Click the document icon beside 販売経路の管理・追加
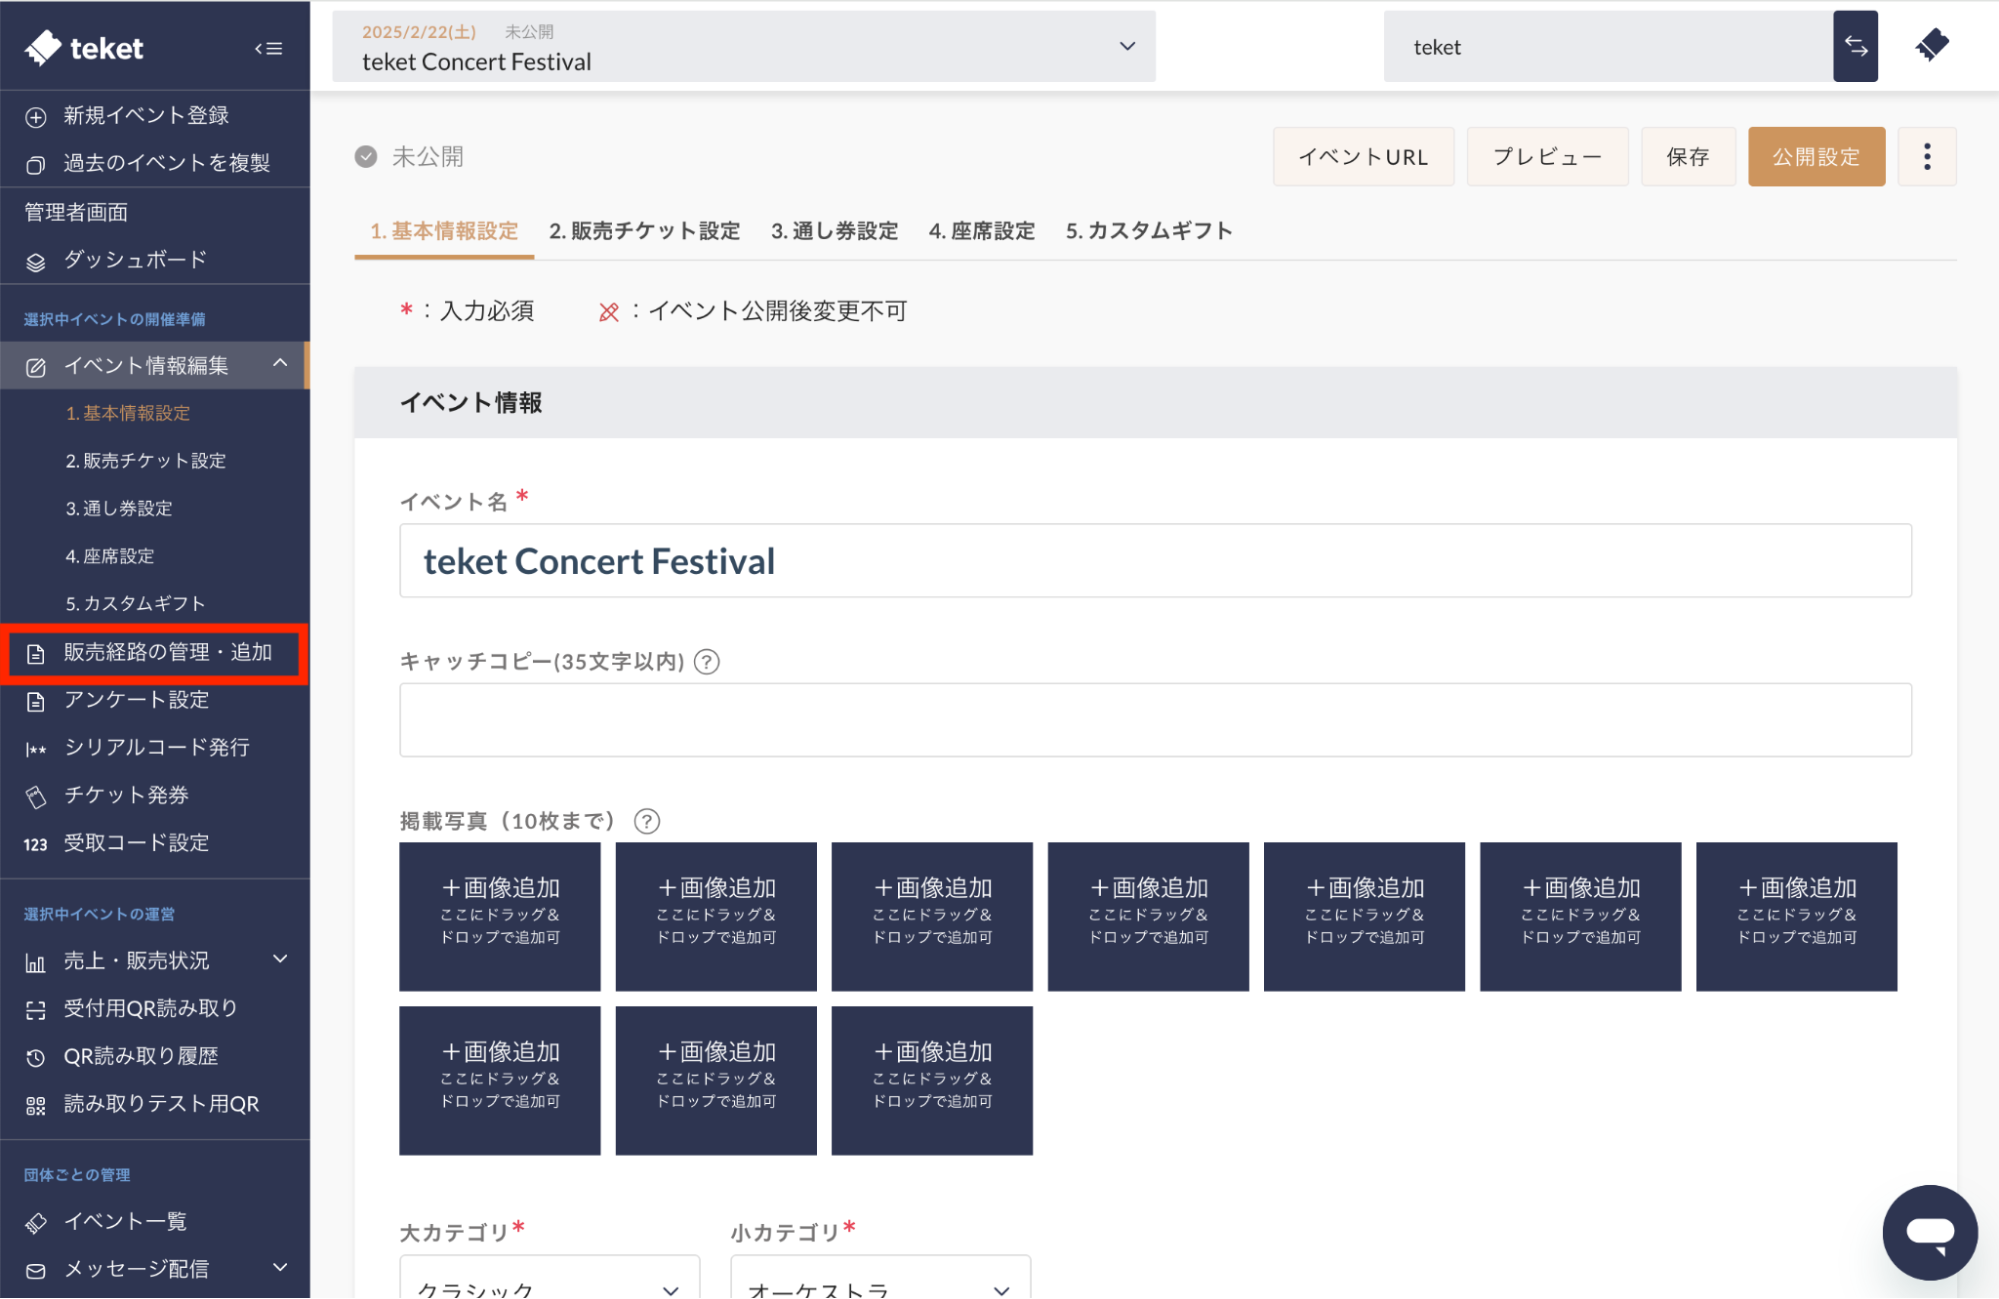Viewport: 1999px width, 1299px height. point(36,654)
